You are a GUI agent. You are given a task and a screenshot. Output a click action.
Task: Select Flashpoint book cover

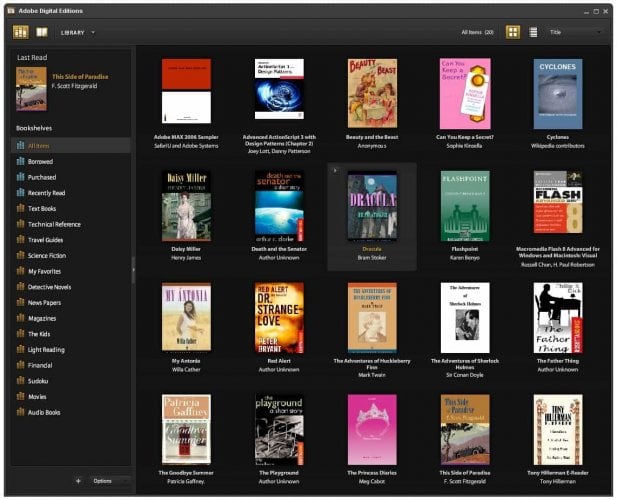point(465,206)
